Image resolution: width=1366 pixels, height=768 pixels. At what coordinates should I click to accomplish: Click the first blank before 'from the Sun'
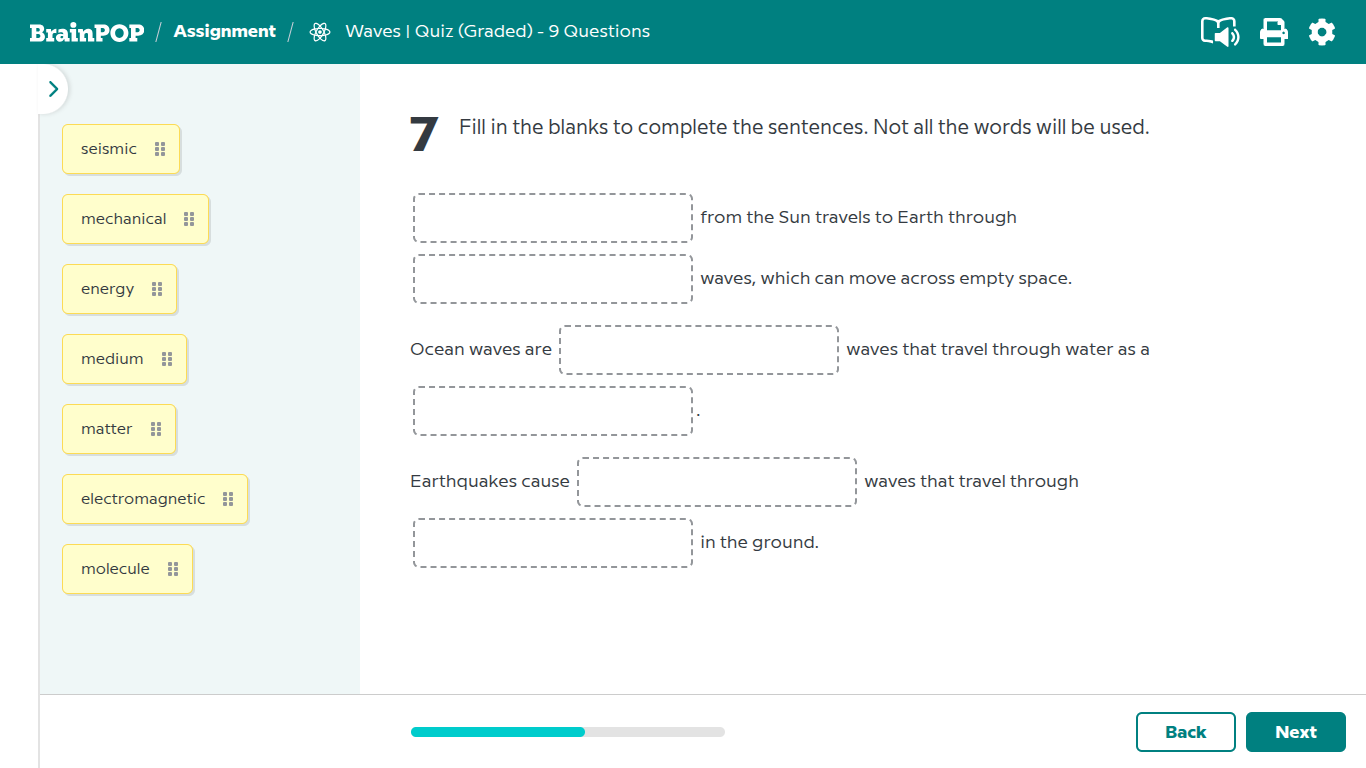pos(553,218)
